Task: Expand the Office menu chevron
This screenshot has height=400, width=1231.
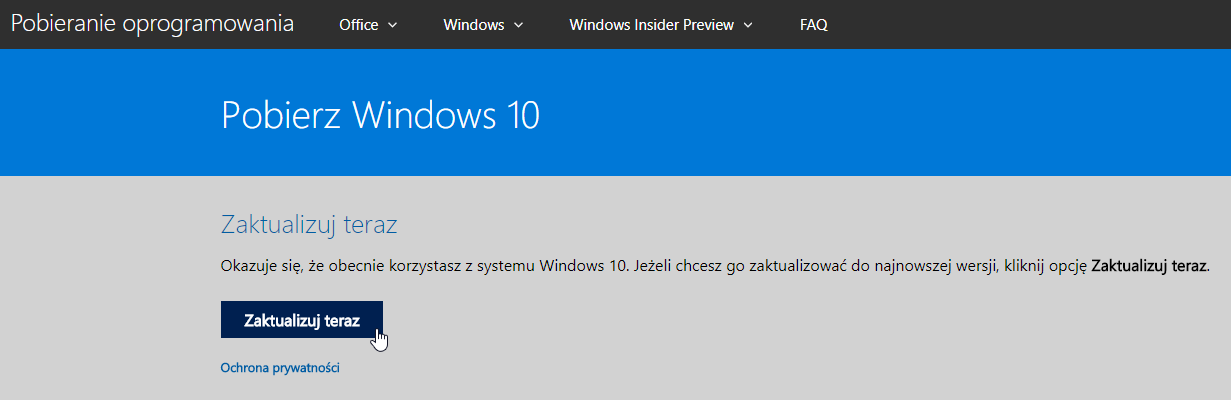Action: (392, 25)
